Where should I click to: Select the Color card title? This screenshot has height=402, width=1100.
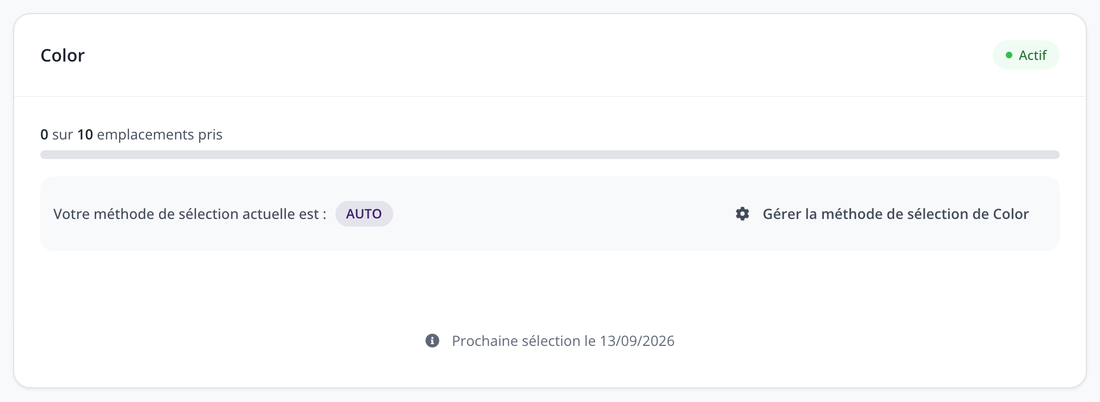point(62,55)
